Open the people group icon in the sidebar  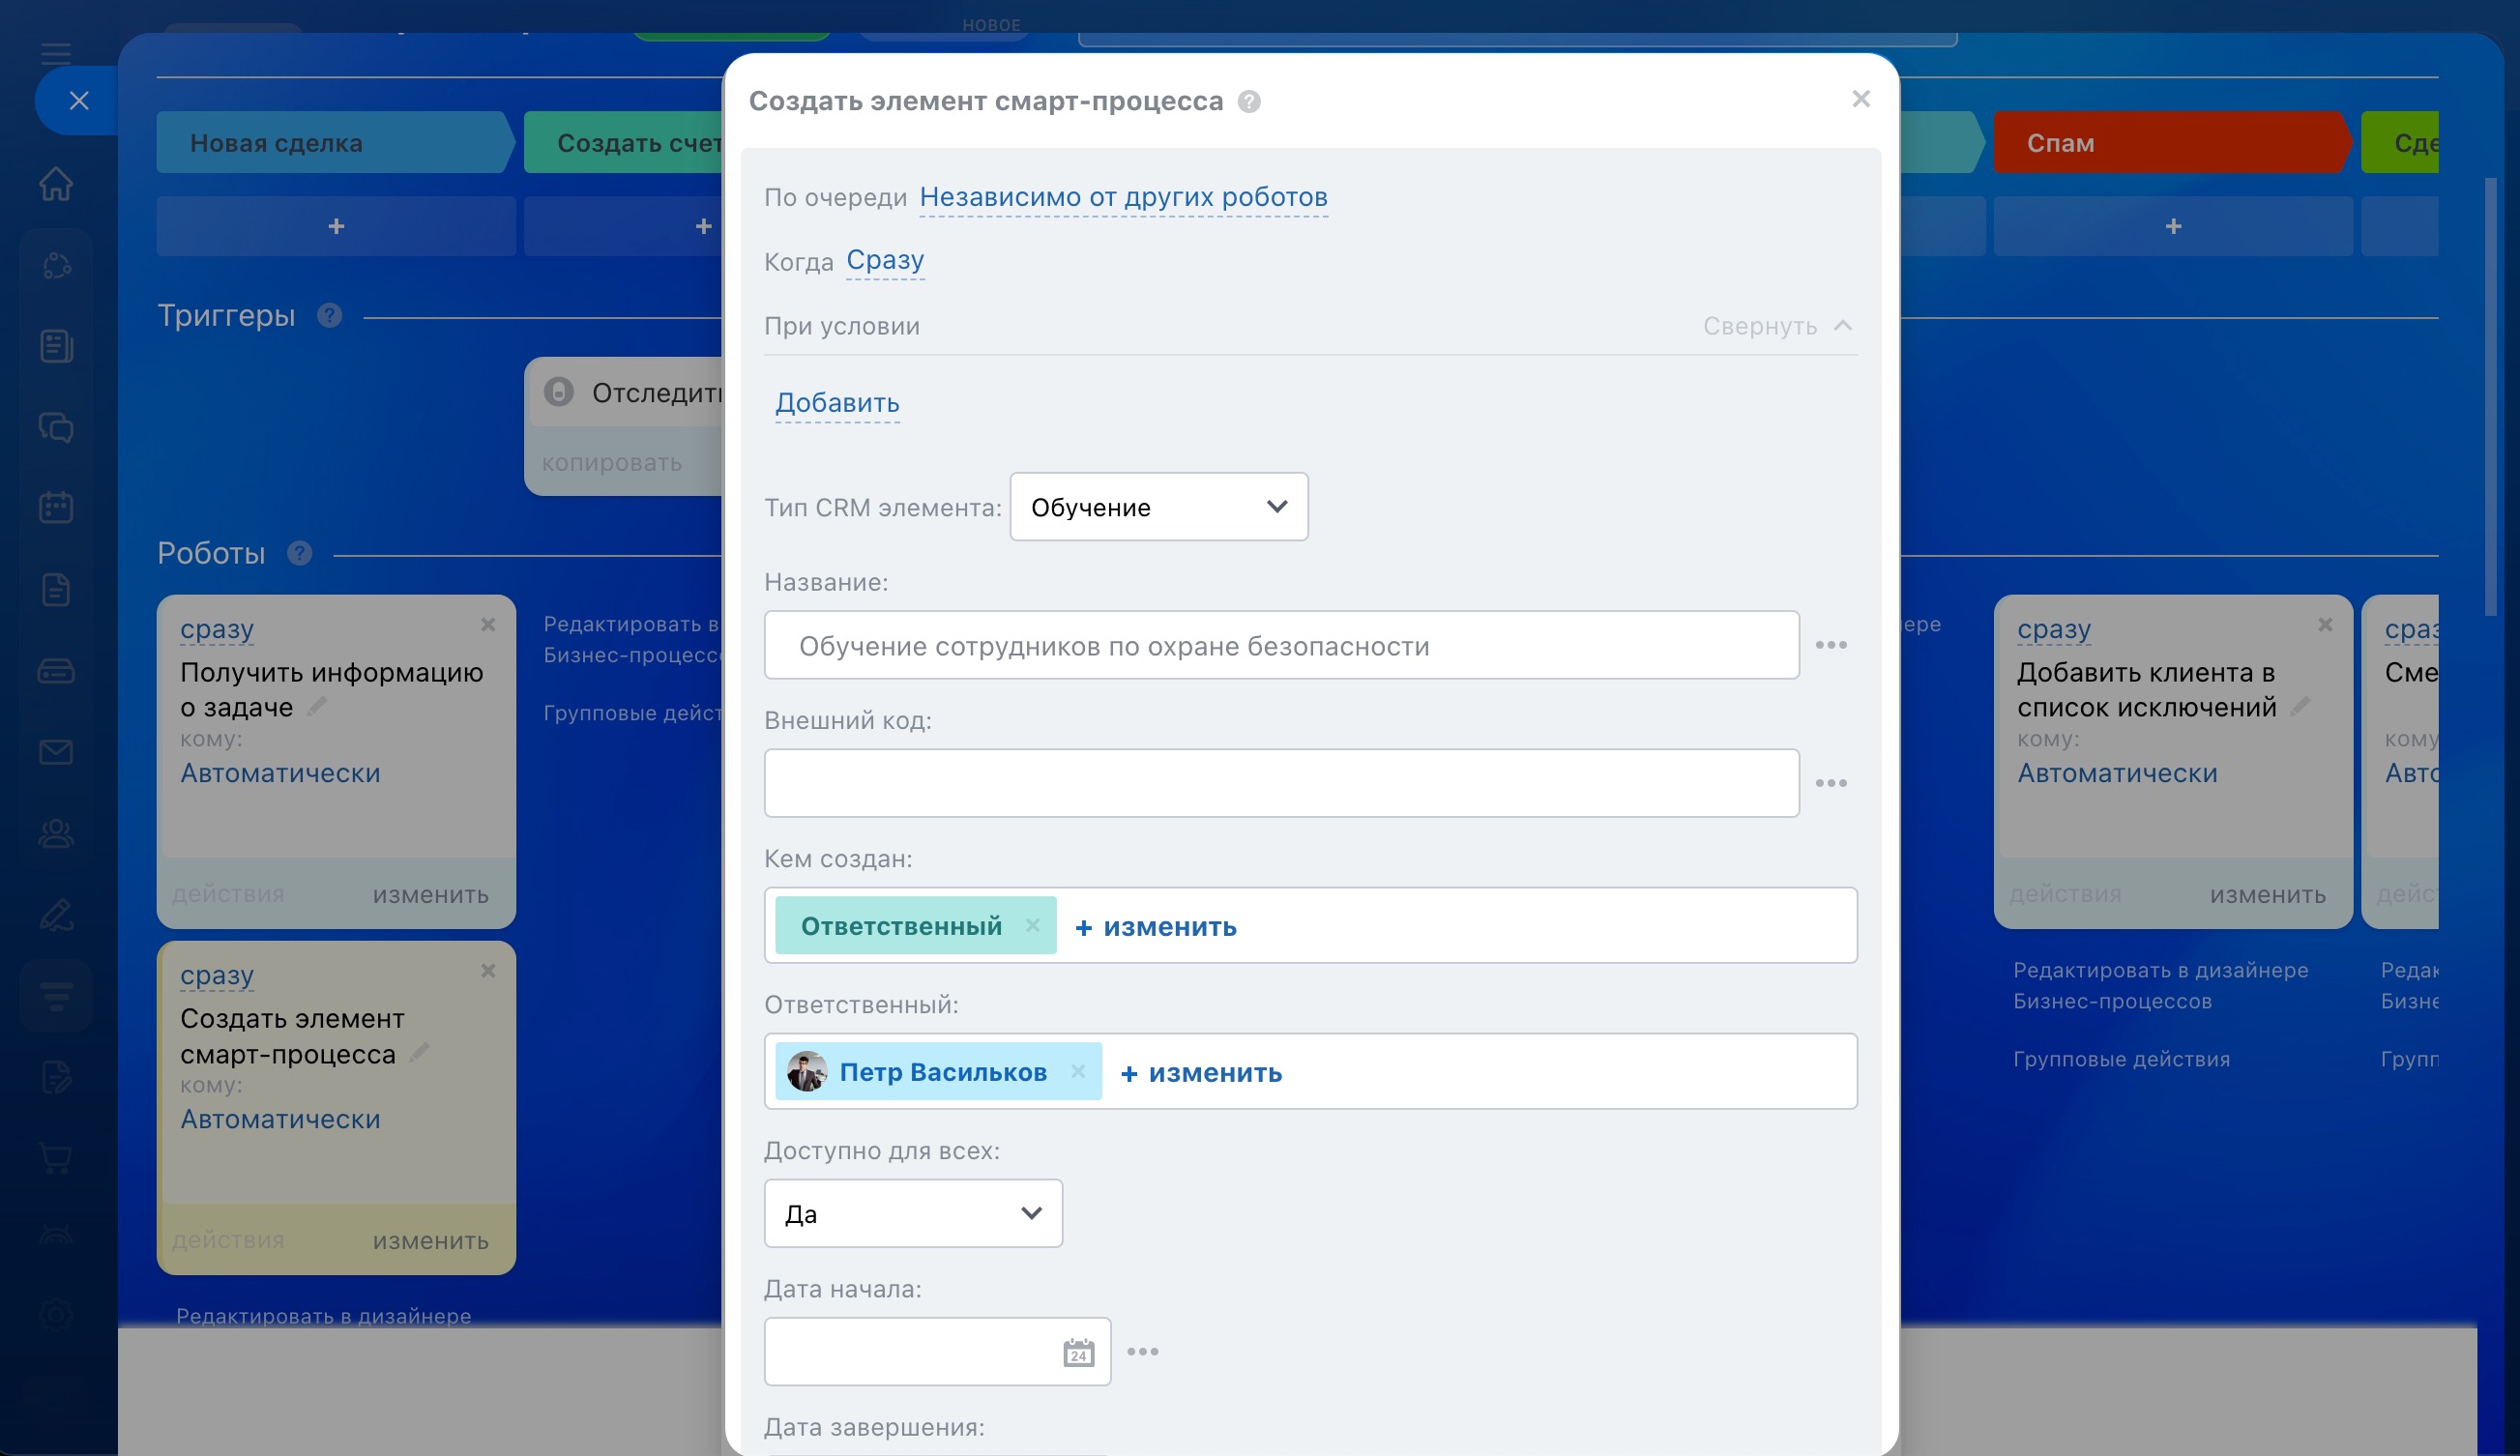coord(56,833)
